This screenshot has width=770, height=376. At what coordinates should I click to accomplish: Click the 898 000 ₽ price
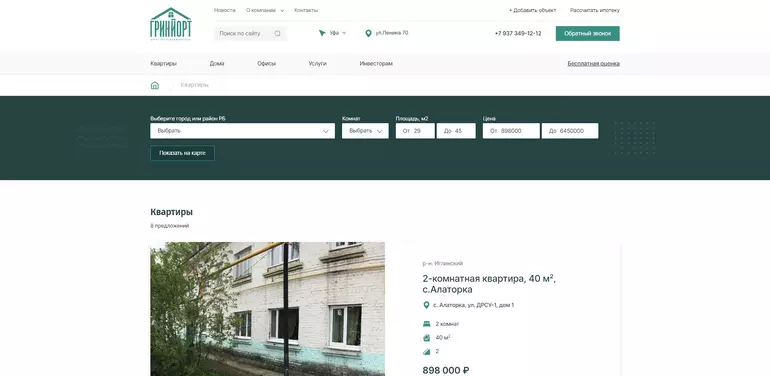pos(446,371)
